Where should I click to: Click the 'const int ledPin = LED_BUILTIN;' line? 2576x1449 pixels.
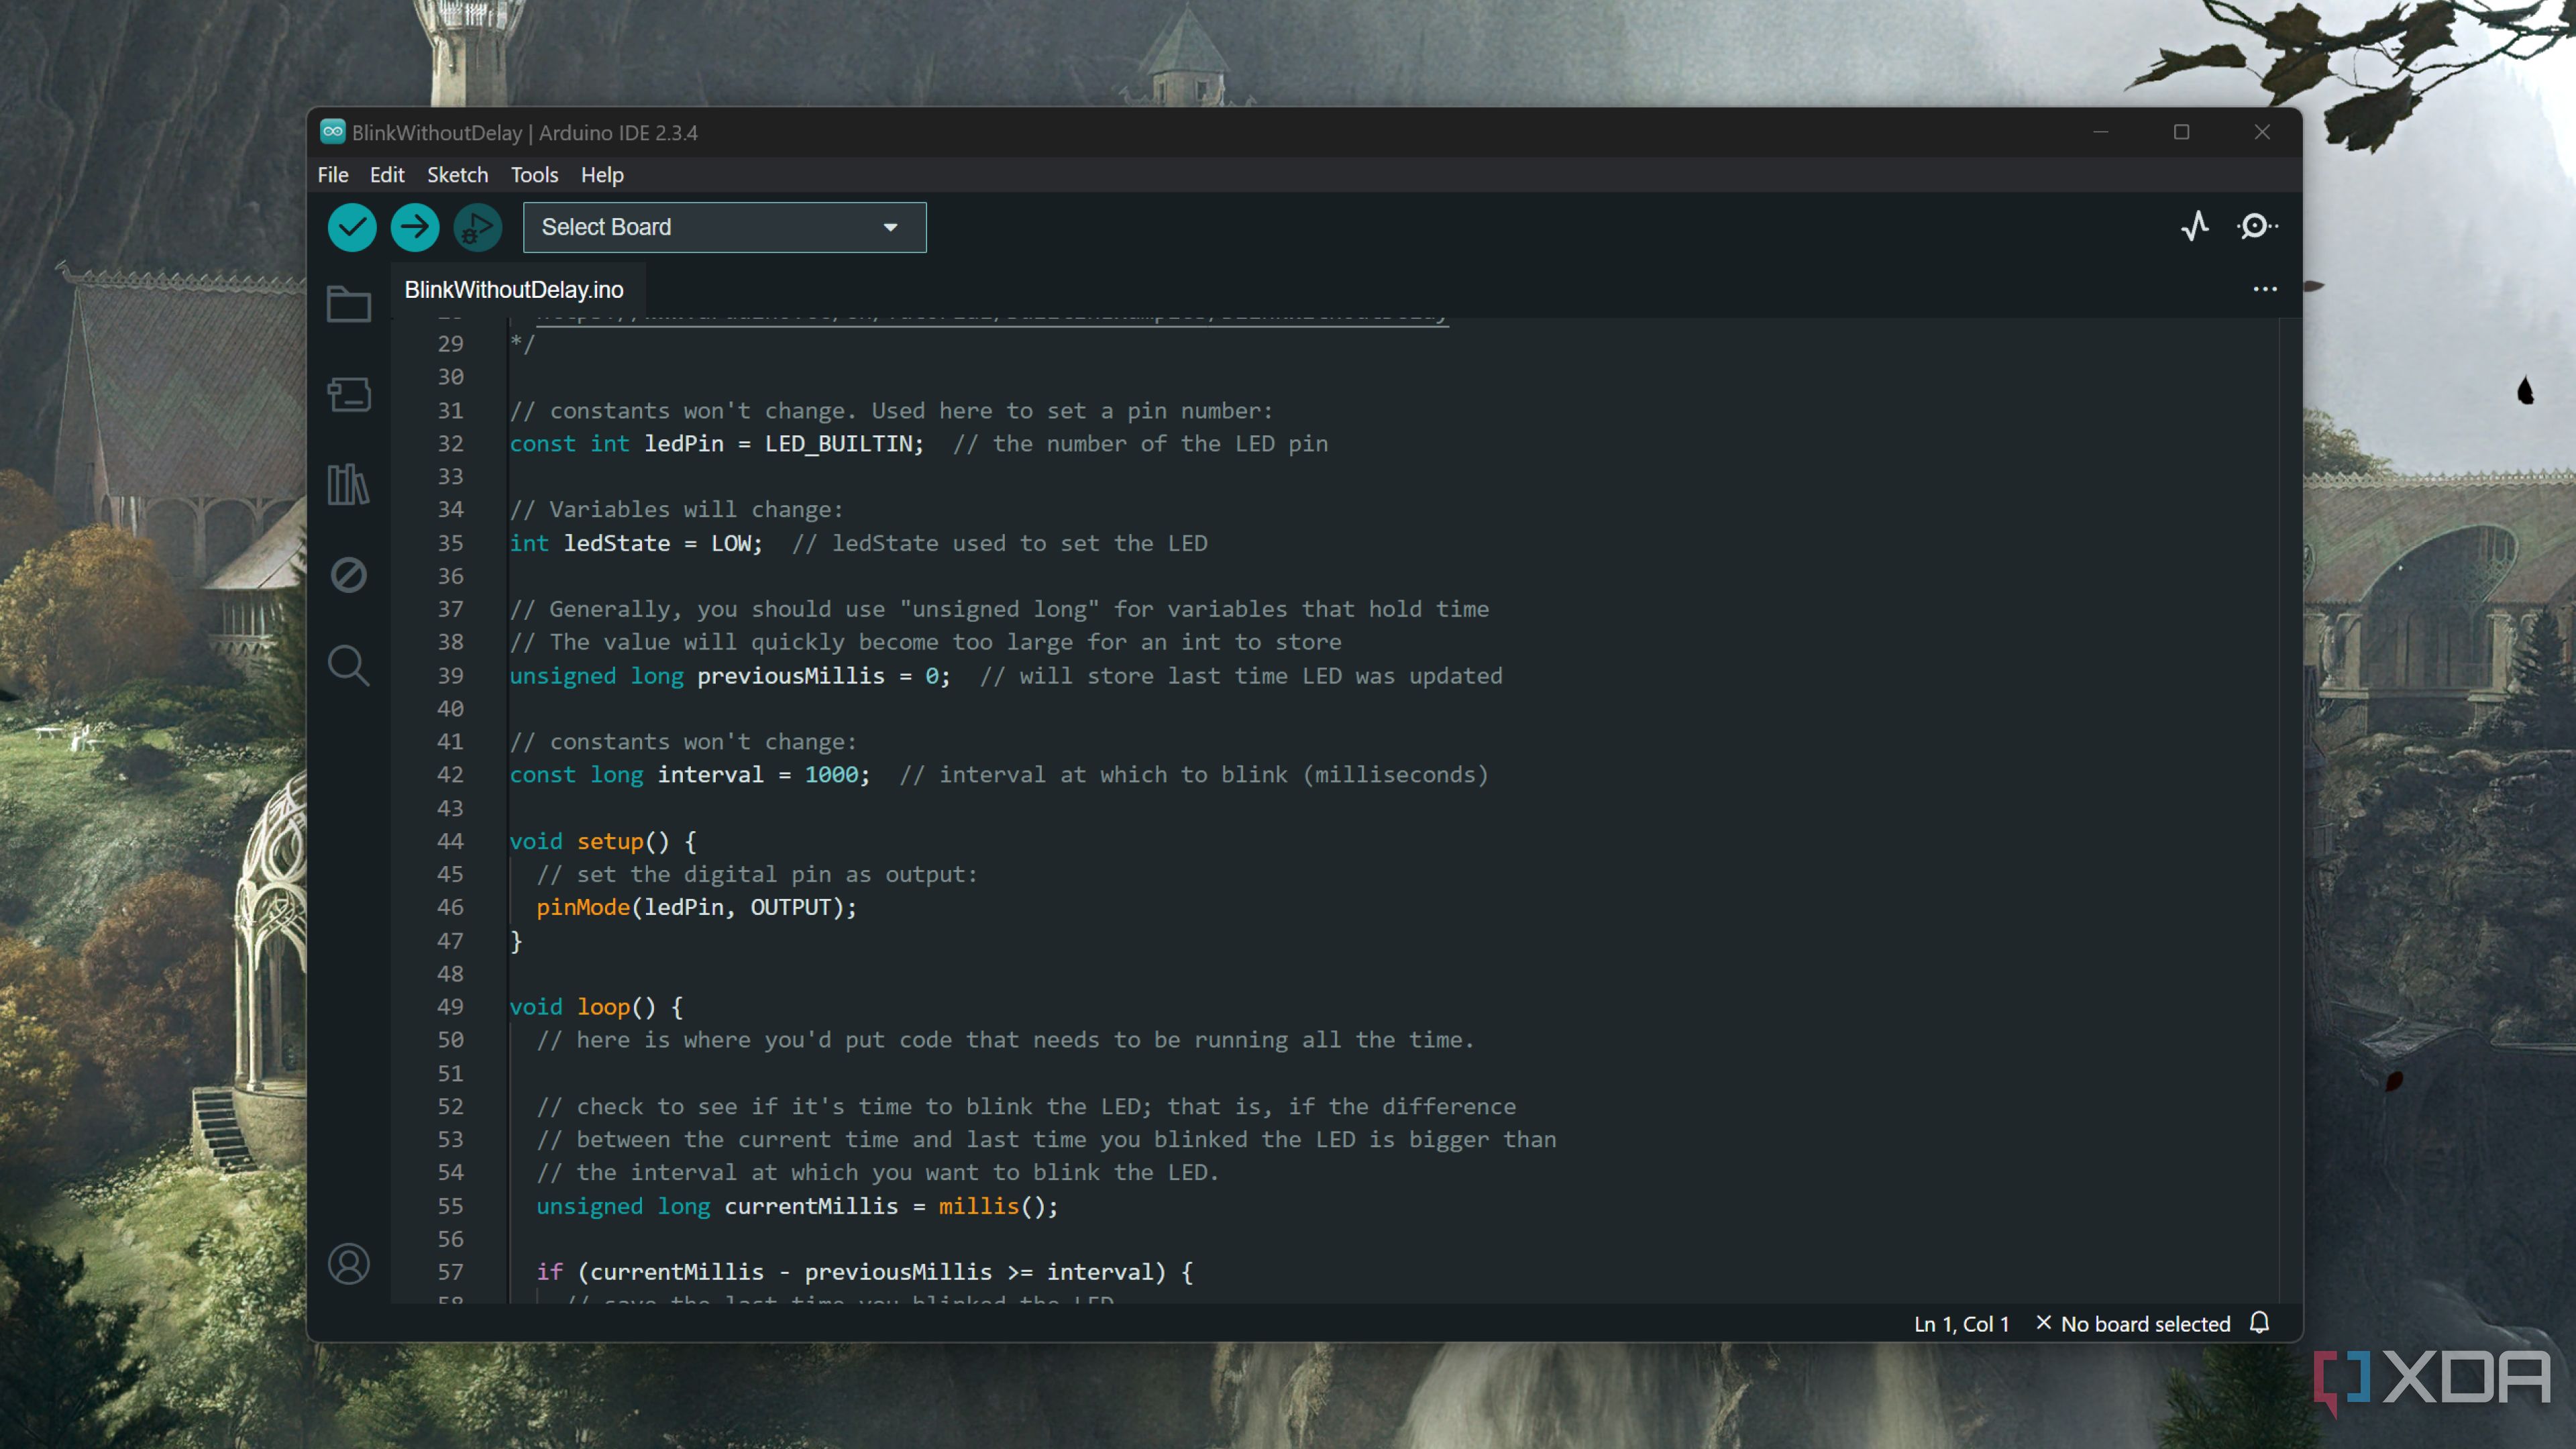click(717, 443)
